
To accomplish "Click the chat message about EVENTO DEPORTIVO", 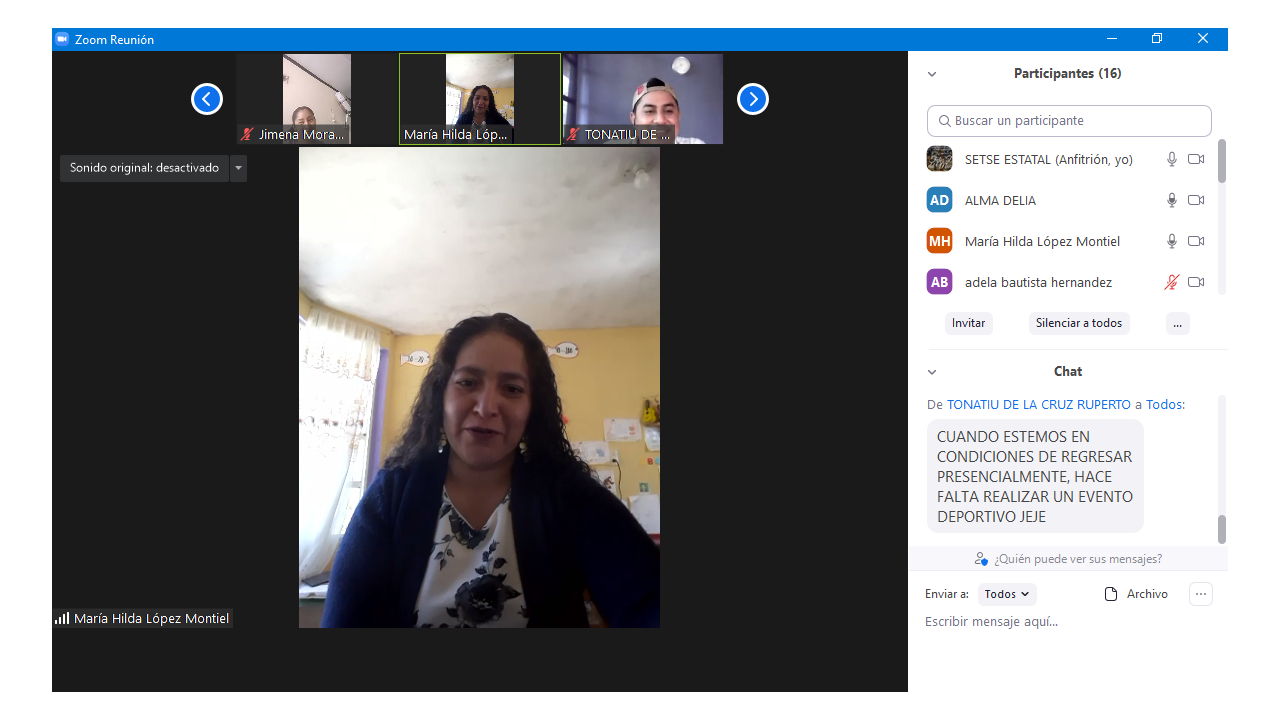I will (x=1035, y=476).
